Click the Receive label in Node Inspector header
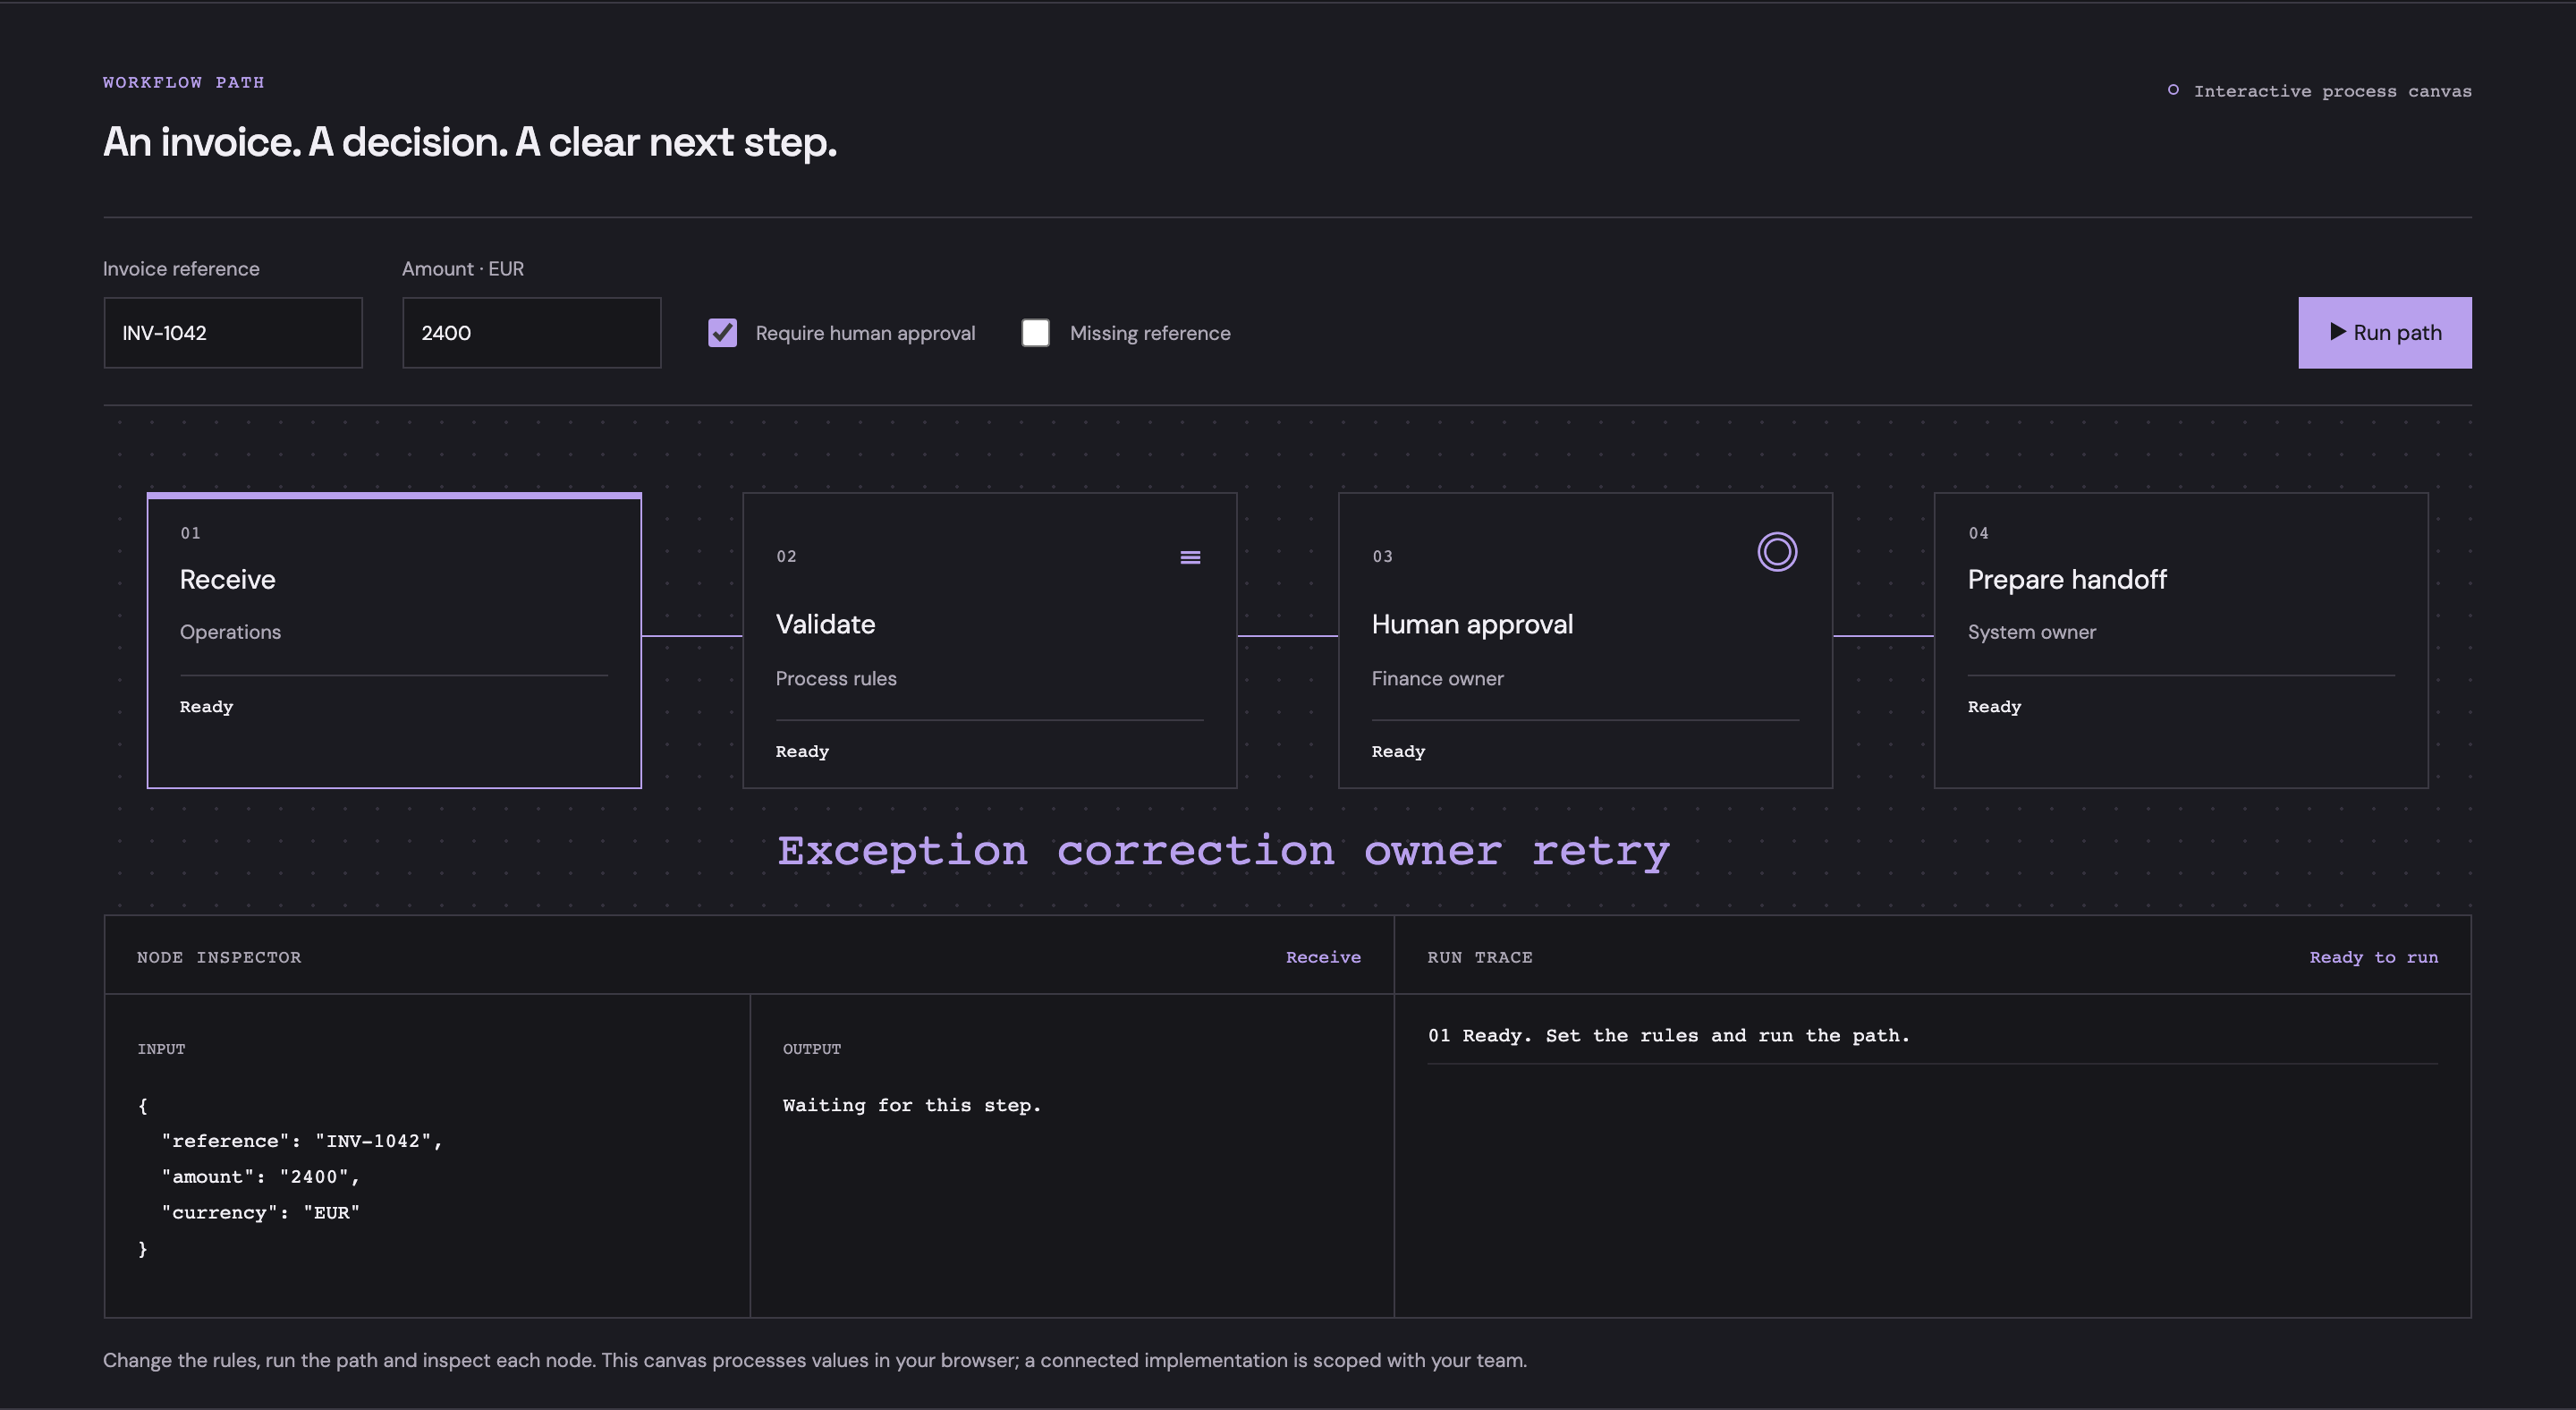Image resolution: width=2576 pixels, height=1410 pixels. (1323, 957)
